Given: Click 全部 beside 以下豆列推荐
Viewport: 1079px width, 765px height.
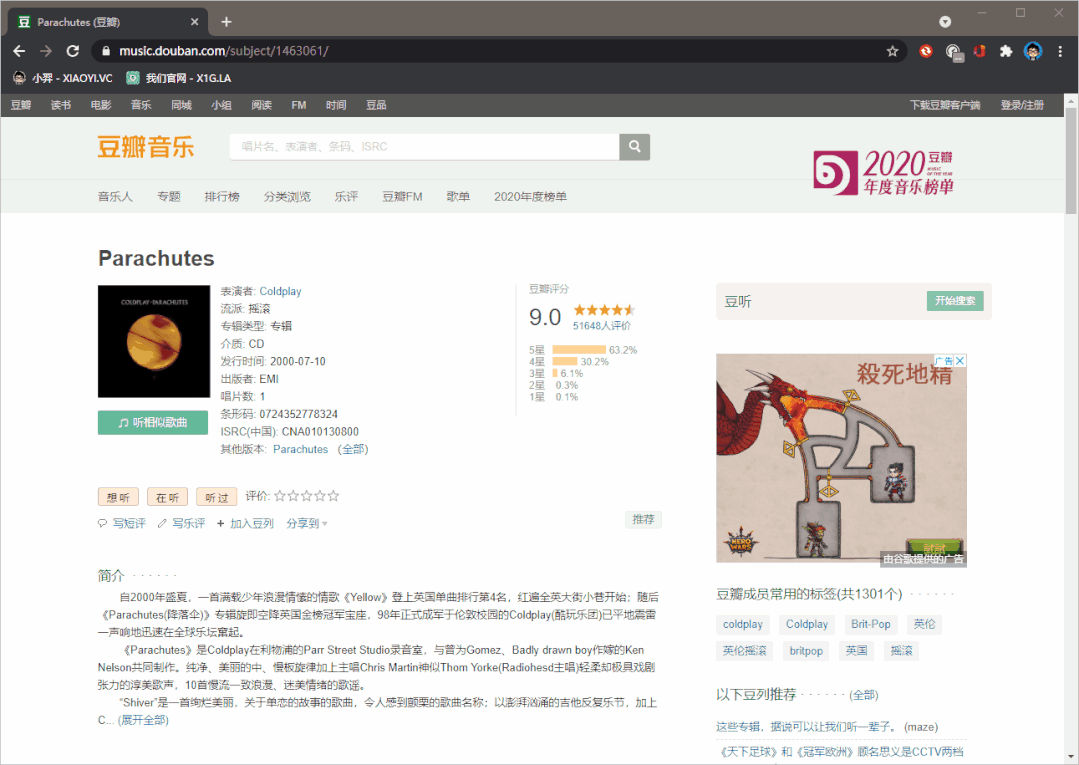Looking at the screenshot, I should tap(864, 696).
